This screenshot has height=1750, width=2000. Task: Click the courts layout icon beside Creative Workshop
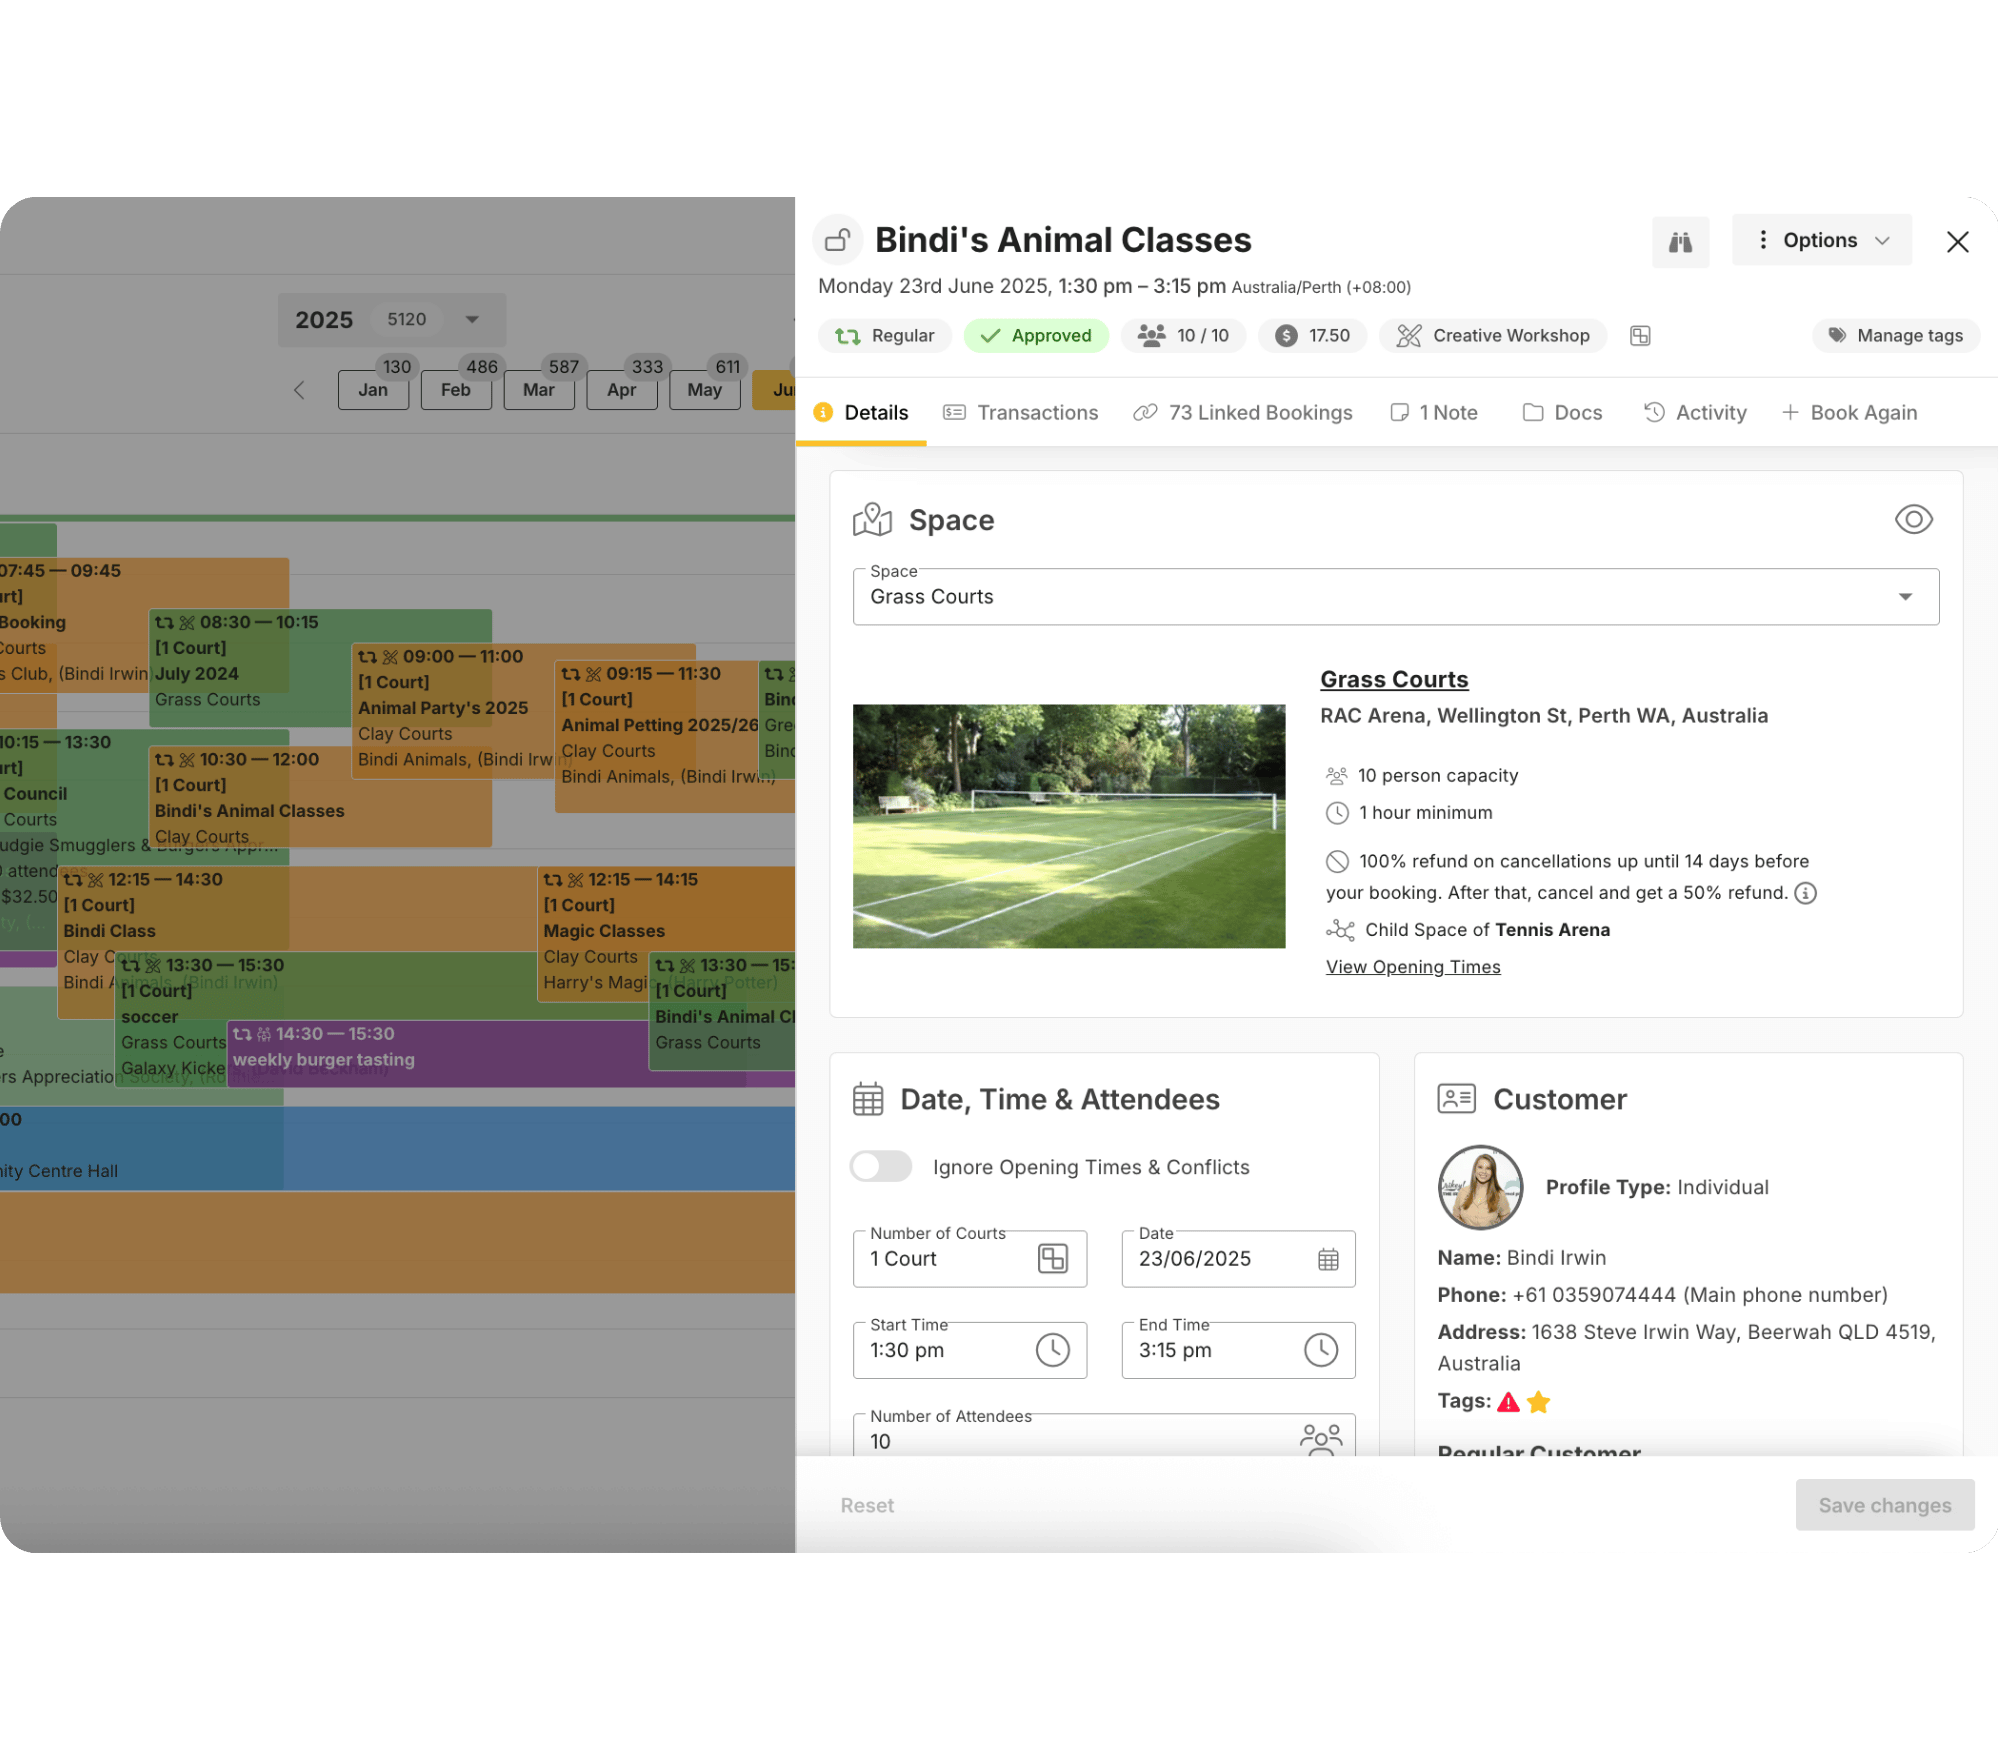(1640, 336)
